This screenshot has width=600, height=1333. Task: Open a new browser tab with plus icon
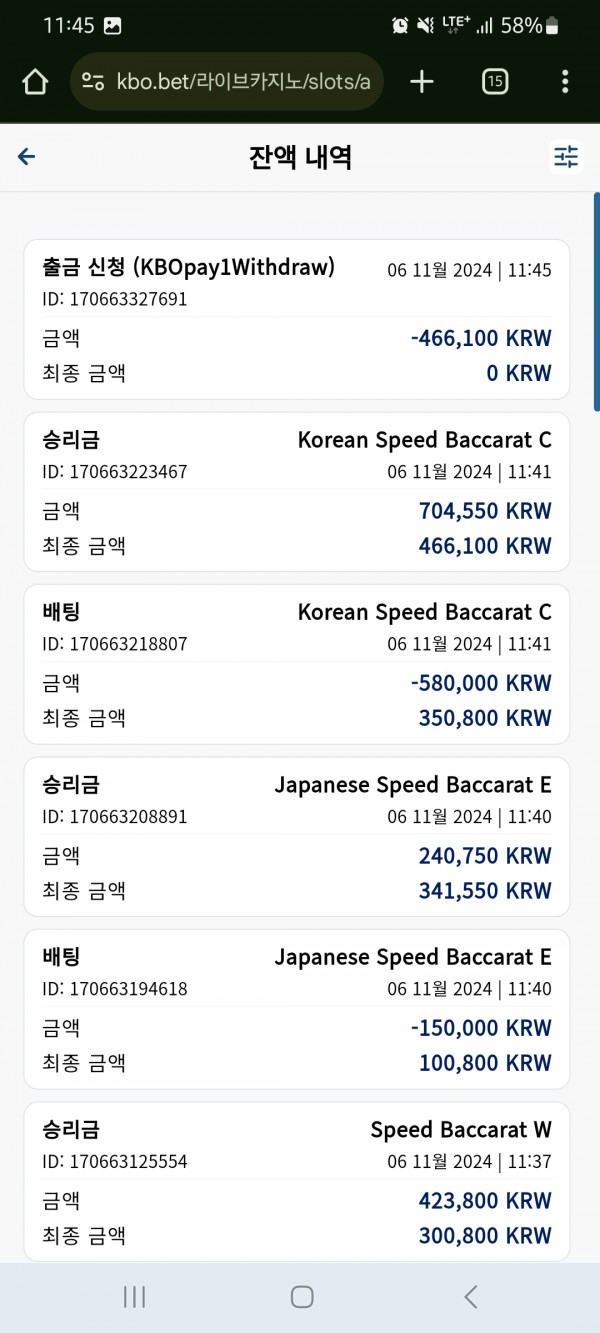pos(422,82)
